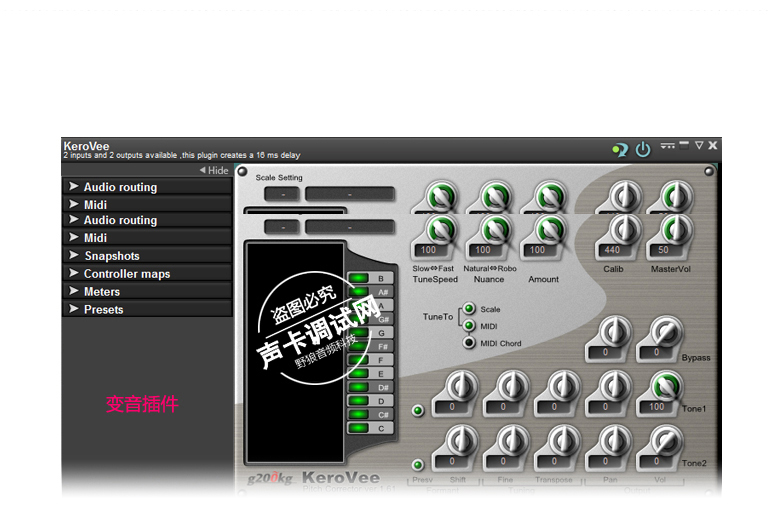This screenshot has height=528, width=768.
Task: Click the black pitch display area
Action: pyautogui.click(x=295, y=352)
